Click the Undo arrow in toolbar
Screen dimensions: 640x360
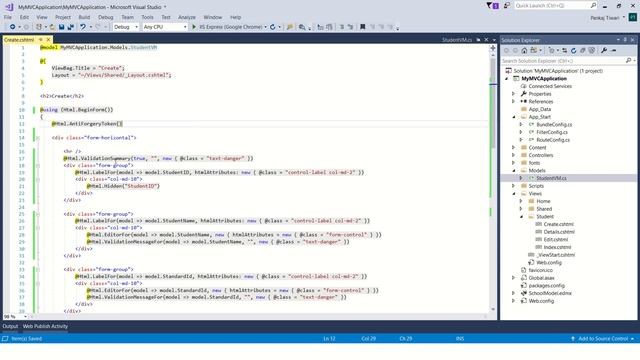(82, 27)
